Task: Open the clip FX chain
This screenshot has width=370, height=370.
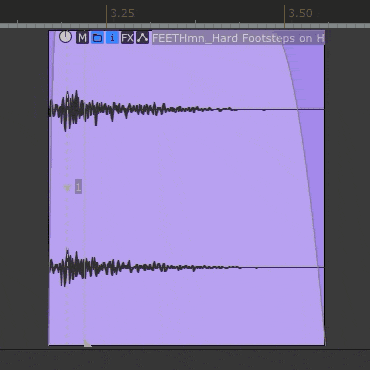Action: click(x=127, y=38)
